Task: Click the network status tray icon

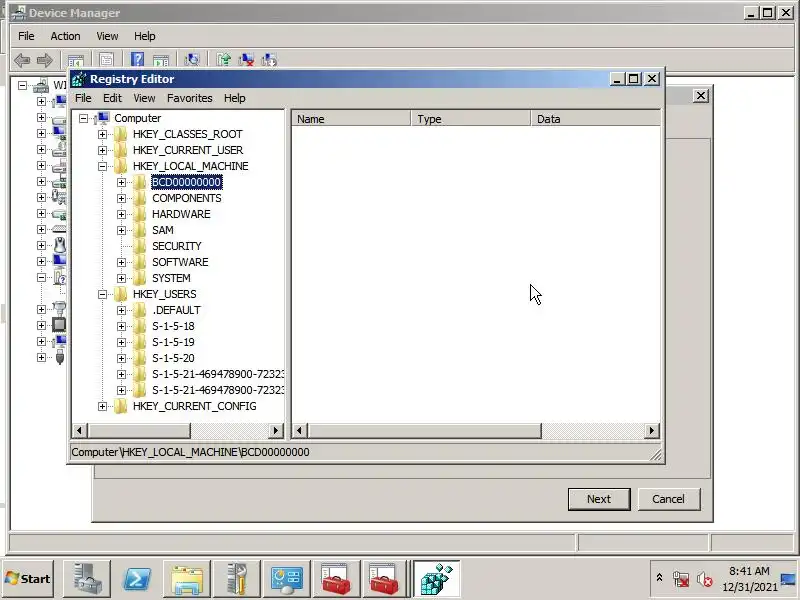Action: (x=681, y=579)
